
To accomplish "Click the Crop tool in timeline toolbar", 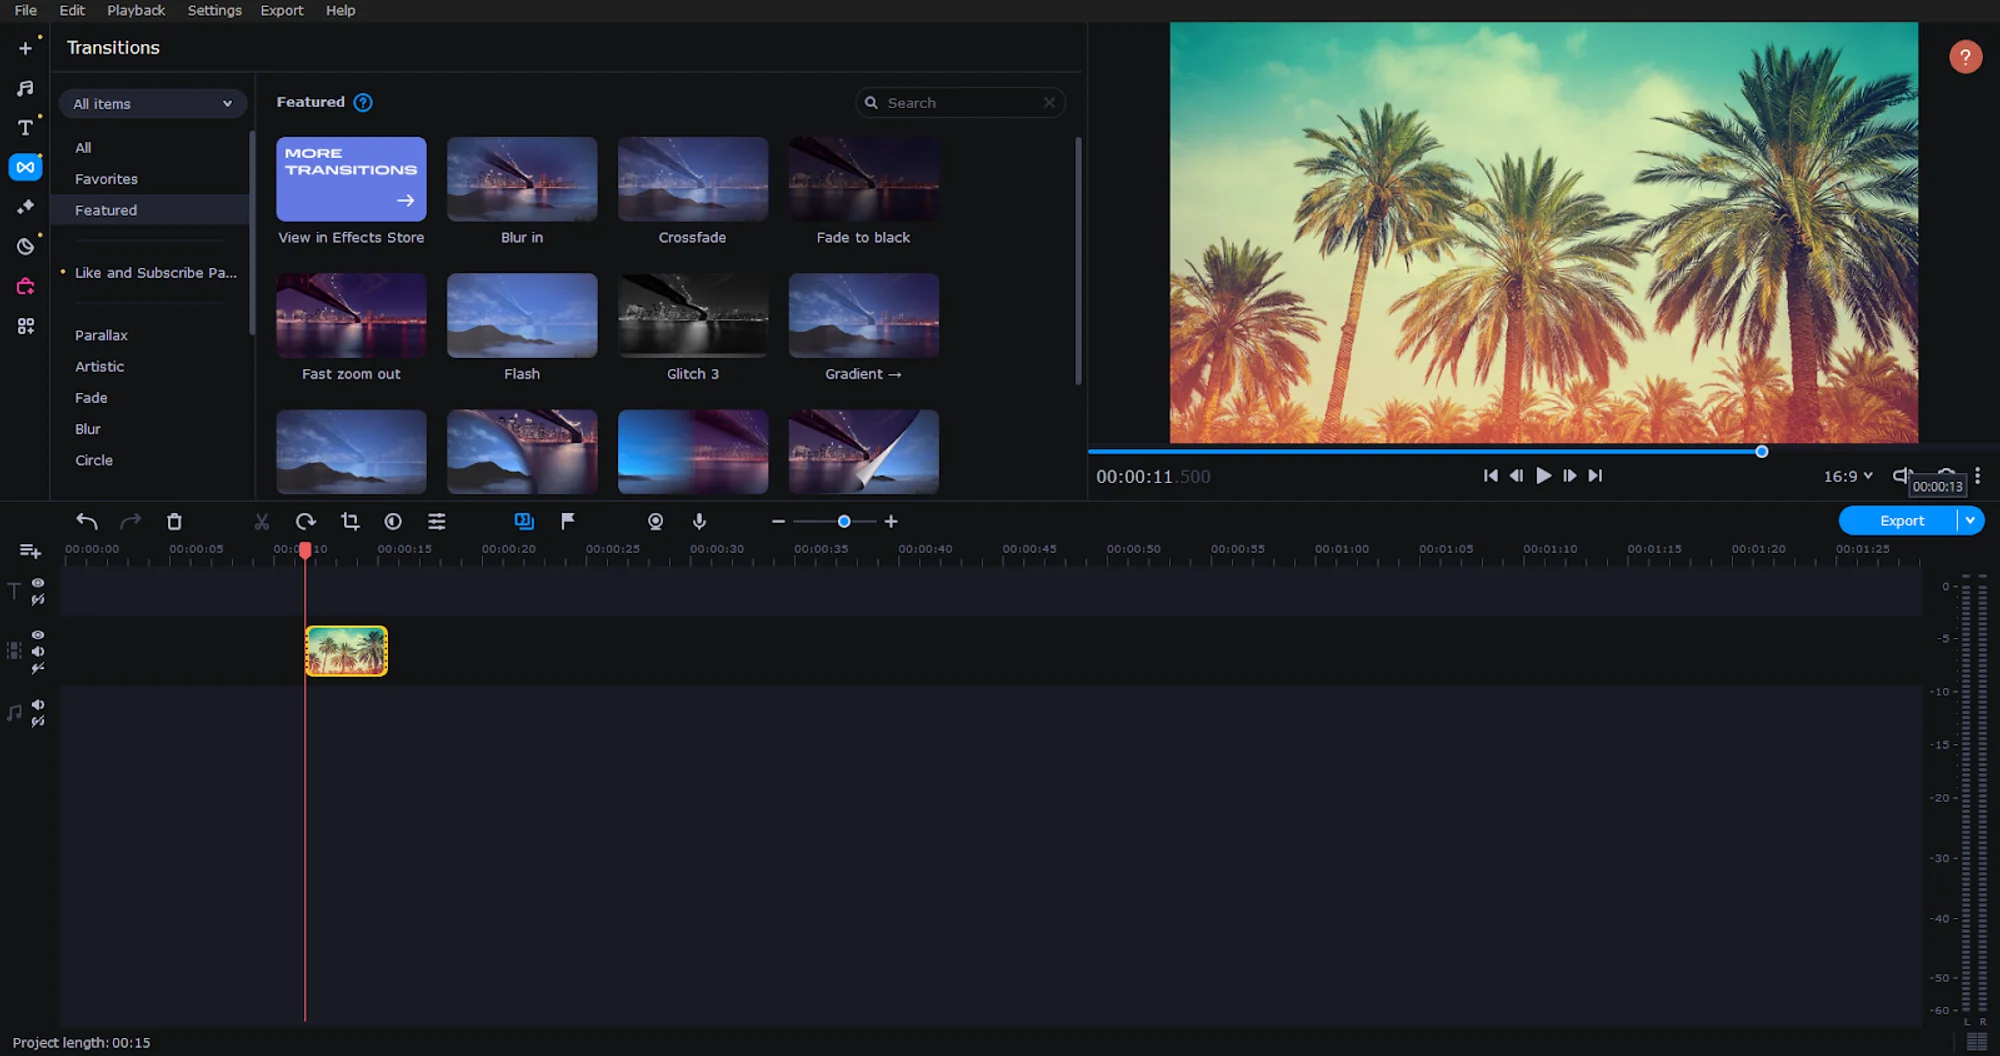I will click(x=350, y=521).
